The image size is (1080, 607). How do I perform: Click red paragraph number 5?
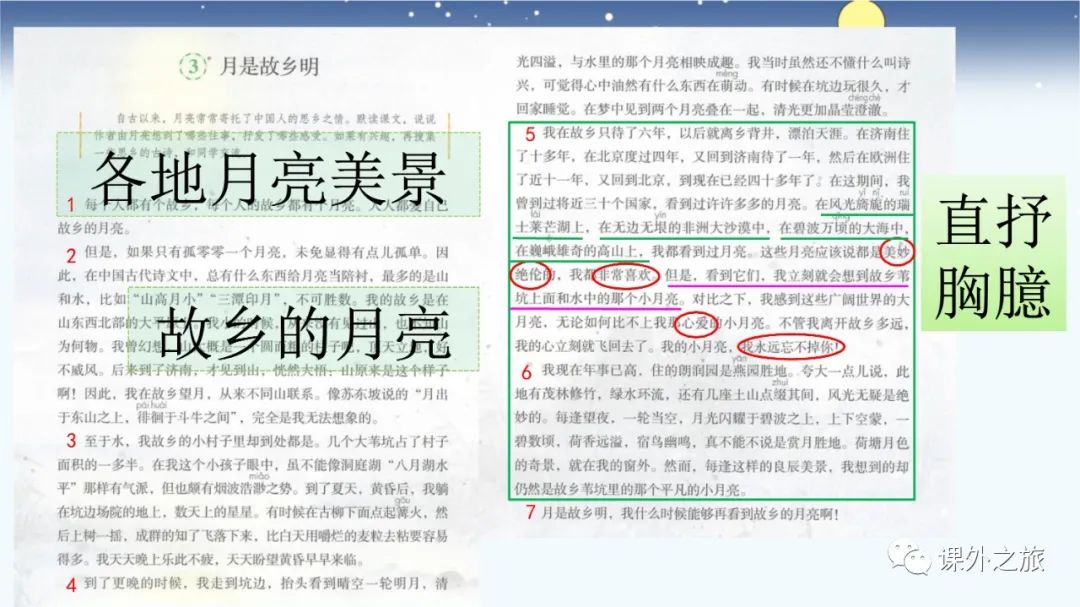click(530, 134)
